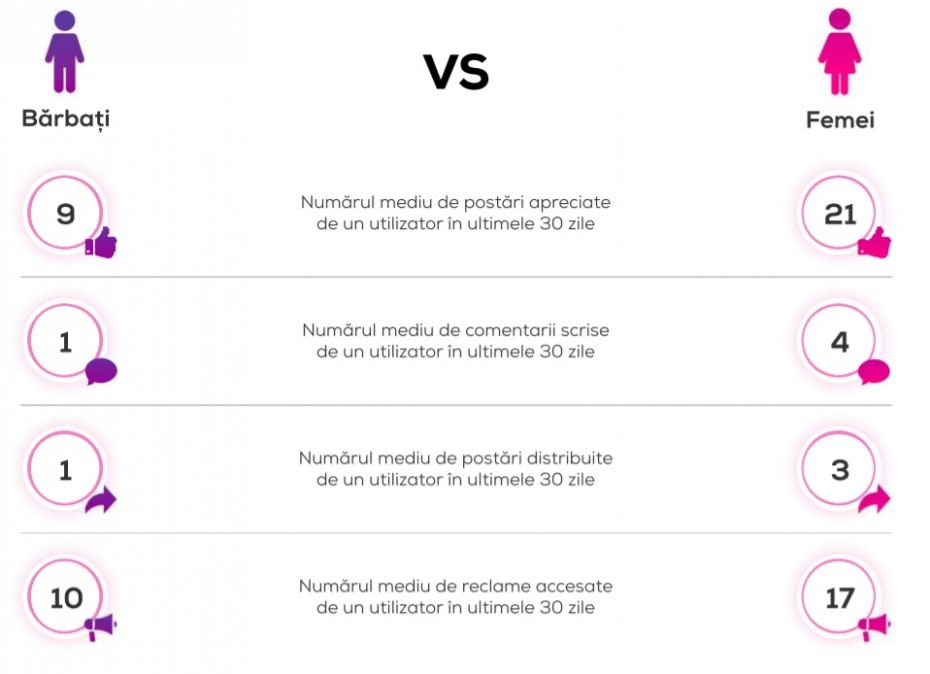Click the Bărbați label

tap(66, 119)
